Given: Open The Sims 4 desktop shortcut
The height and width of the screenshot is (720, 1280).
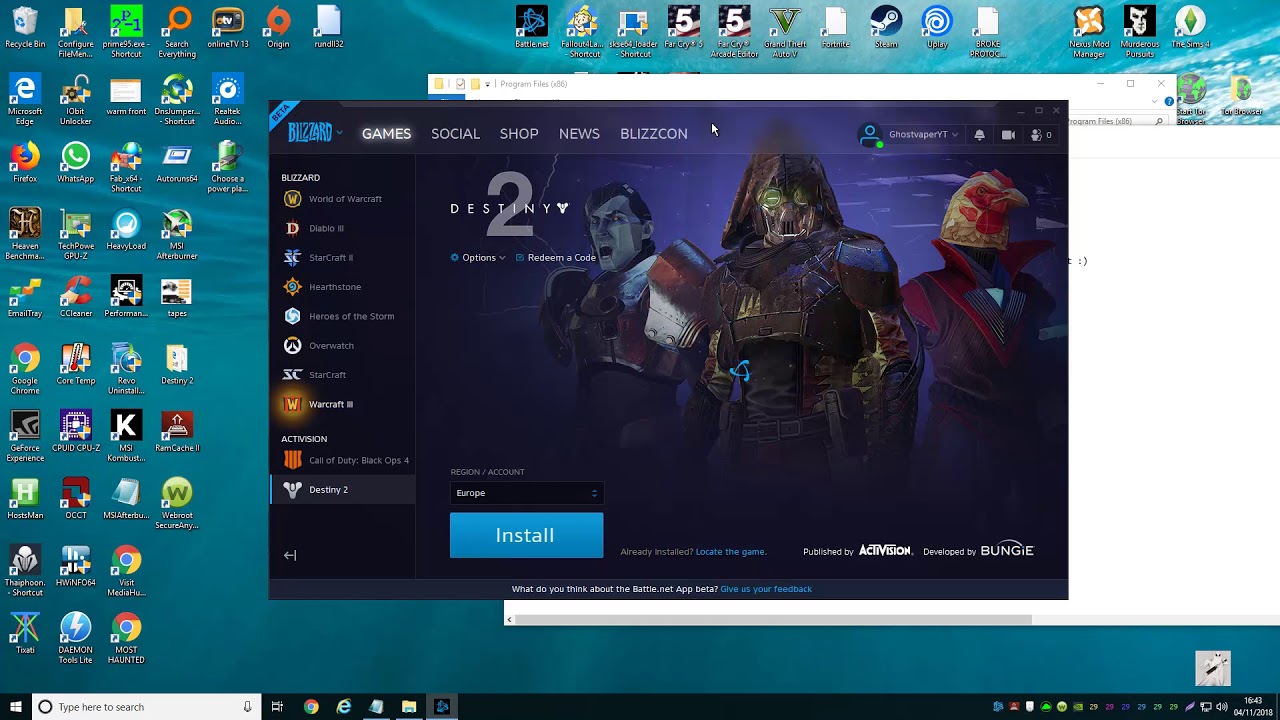Looking at the screenshot, I should [x=1190, y=28].
